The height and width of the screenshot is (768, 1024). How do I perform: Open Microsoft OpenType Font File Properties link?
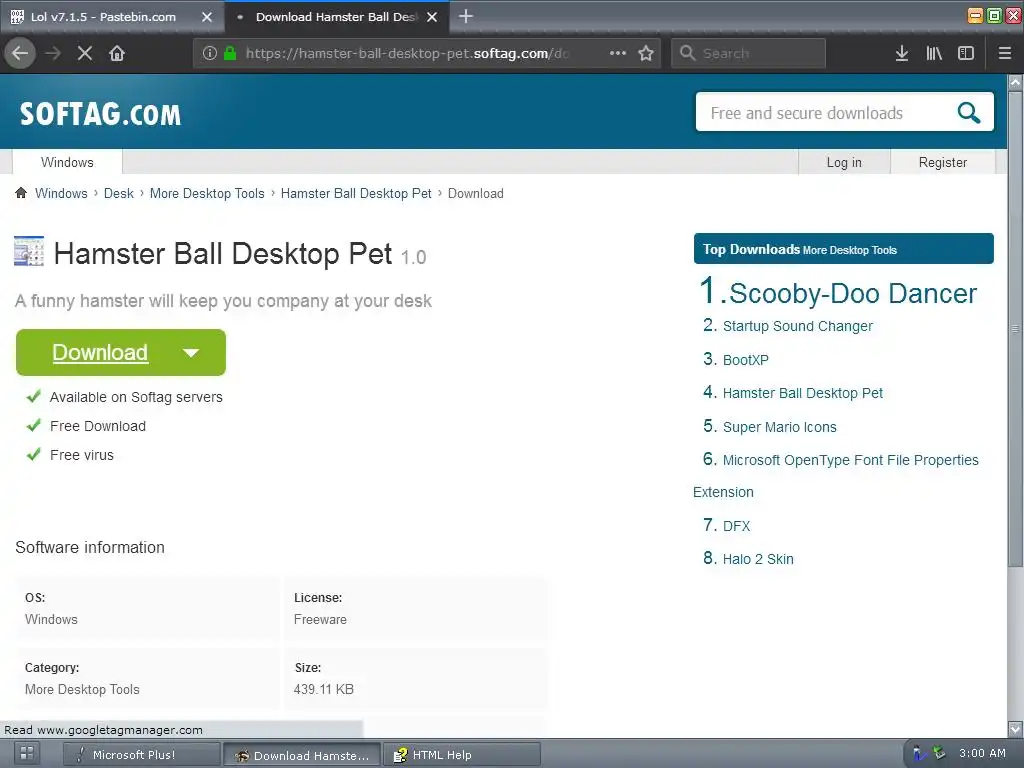click(850, 460)
